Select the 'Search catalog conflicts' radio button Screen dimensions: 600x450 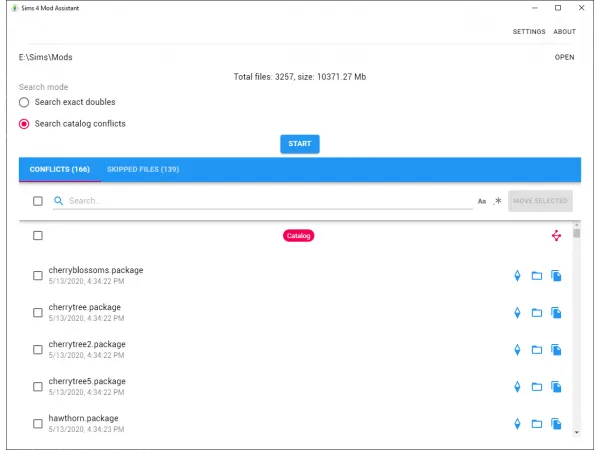25,124
